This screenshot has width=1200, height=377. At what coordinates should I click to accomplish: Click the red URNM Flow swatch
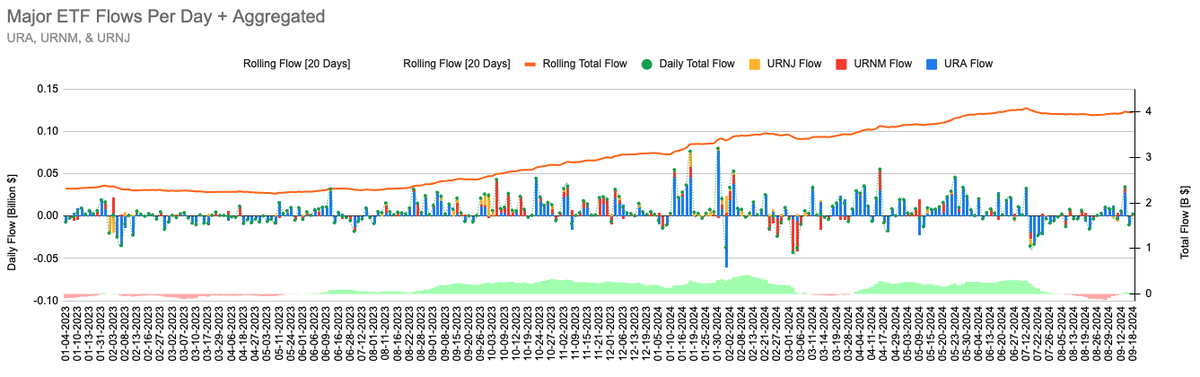840,64
